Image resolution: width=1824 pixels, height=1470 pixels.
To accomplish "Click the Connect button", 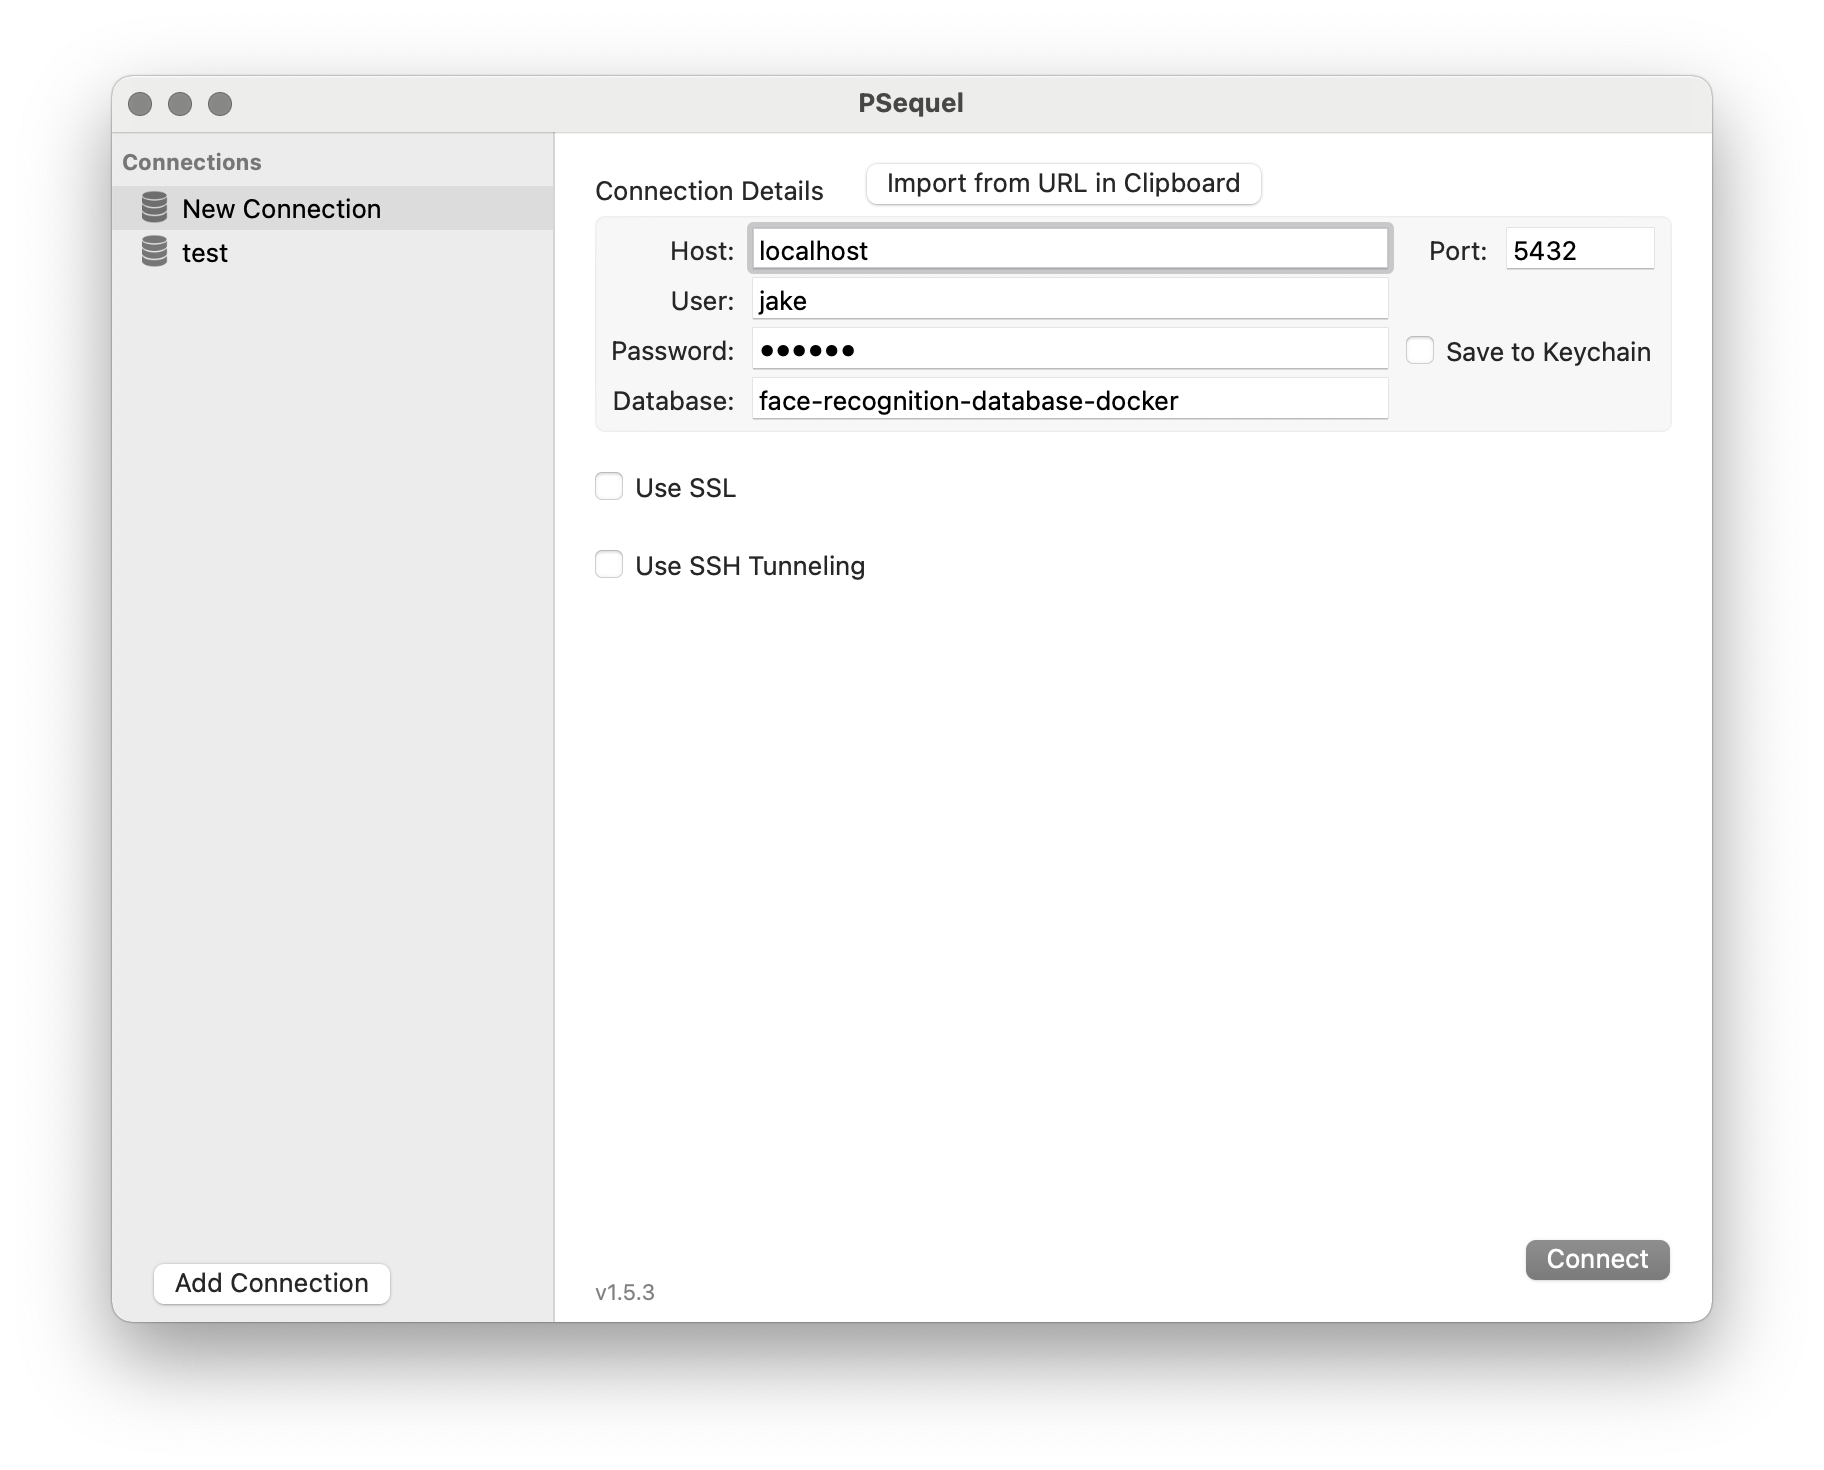I will coord(1597,1259).
